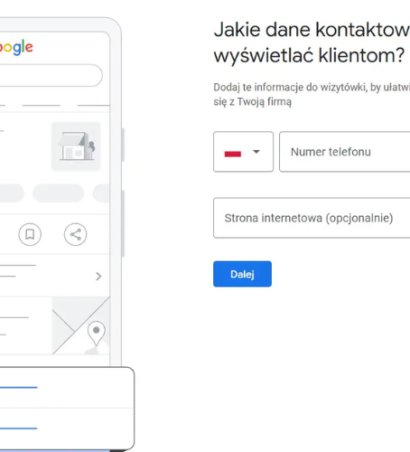The image size is (410, 452).
Task: Click the right chevron arrow in phone preview
Action: pos(98,276)
